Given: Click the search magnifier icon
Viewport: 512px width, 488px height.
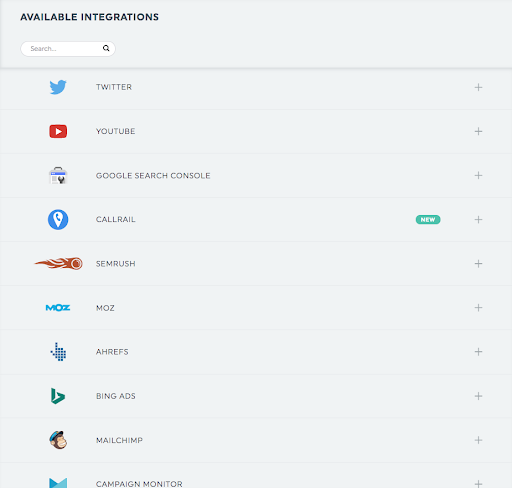Looking at the screenshot, I should pyautogui.click(x=106, y=48).
